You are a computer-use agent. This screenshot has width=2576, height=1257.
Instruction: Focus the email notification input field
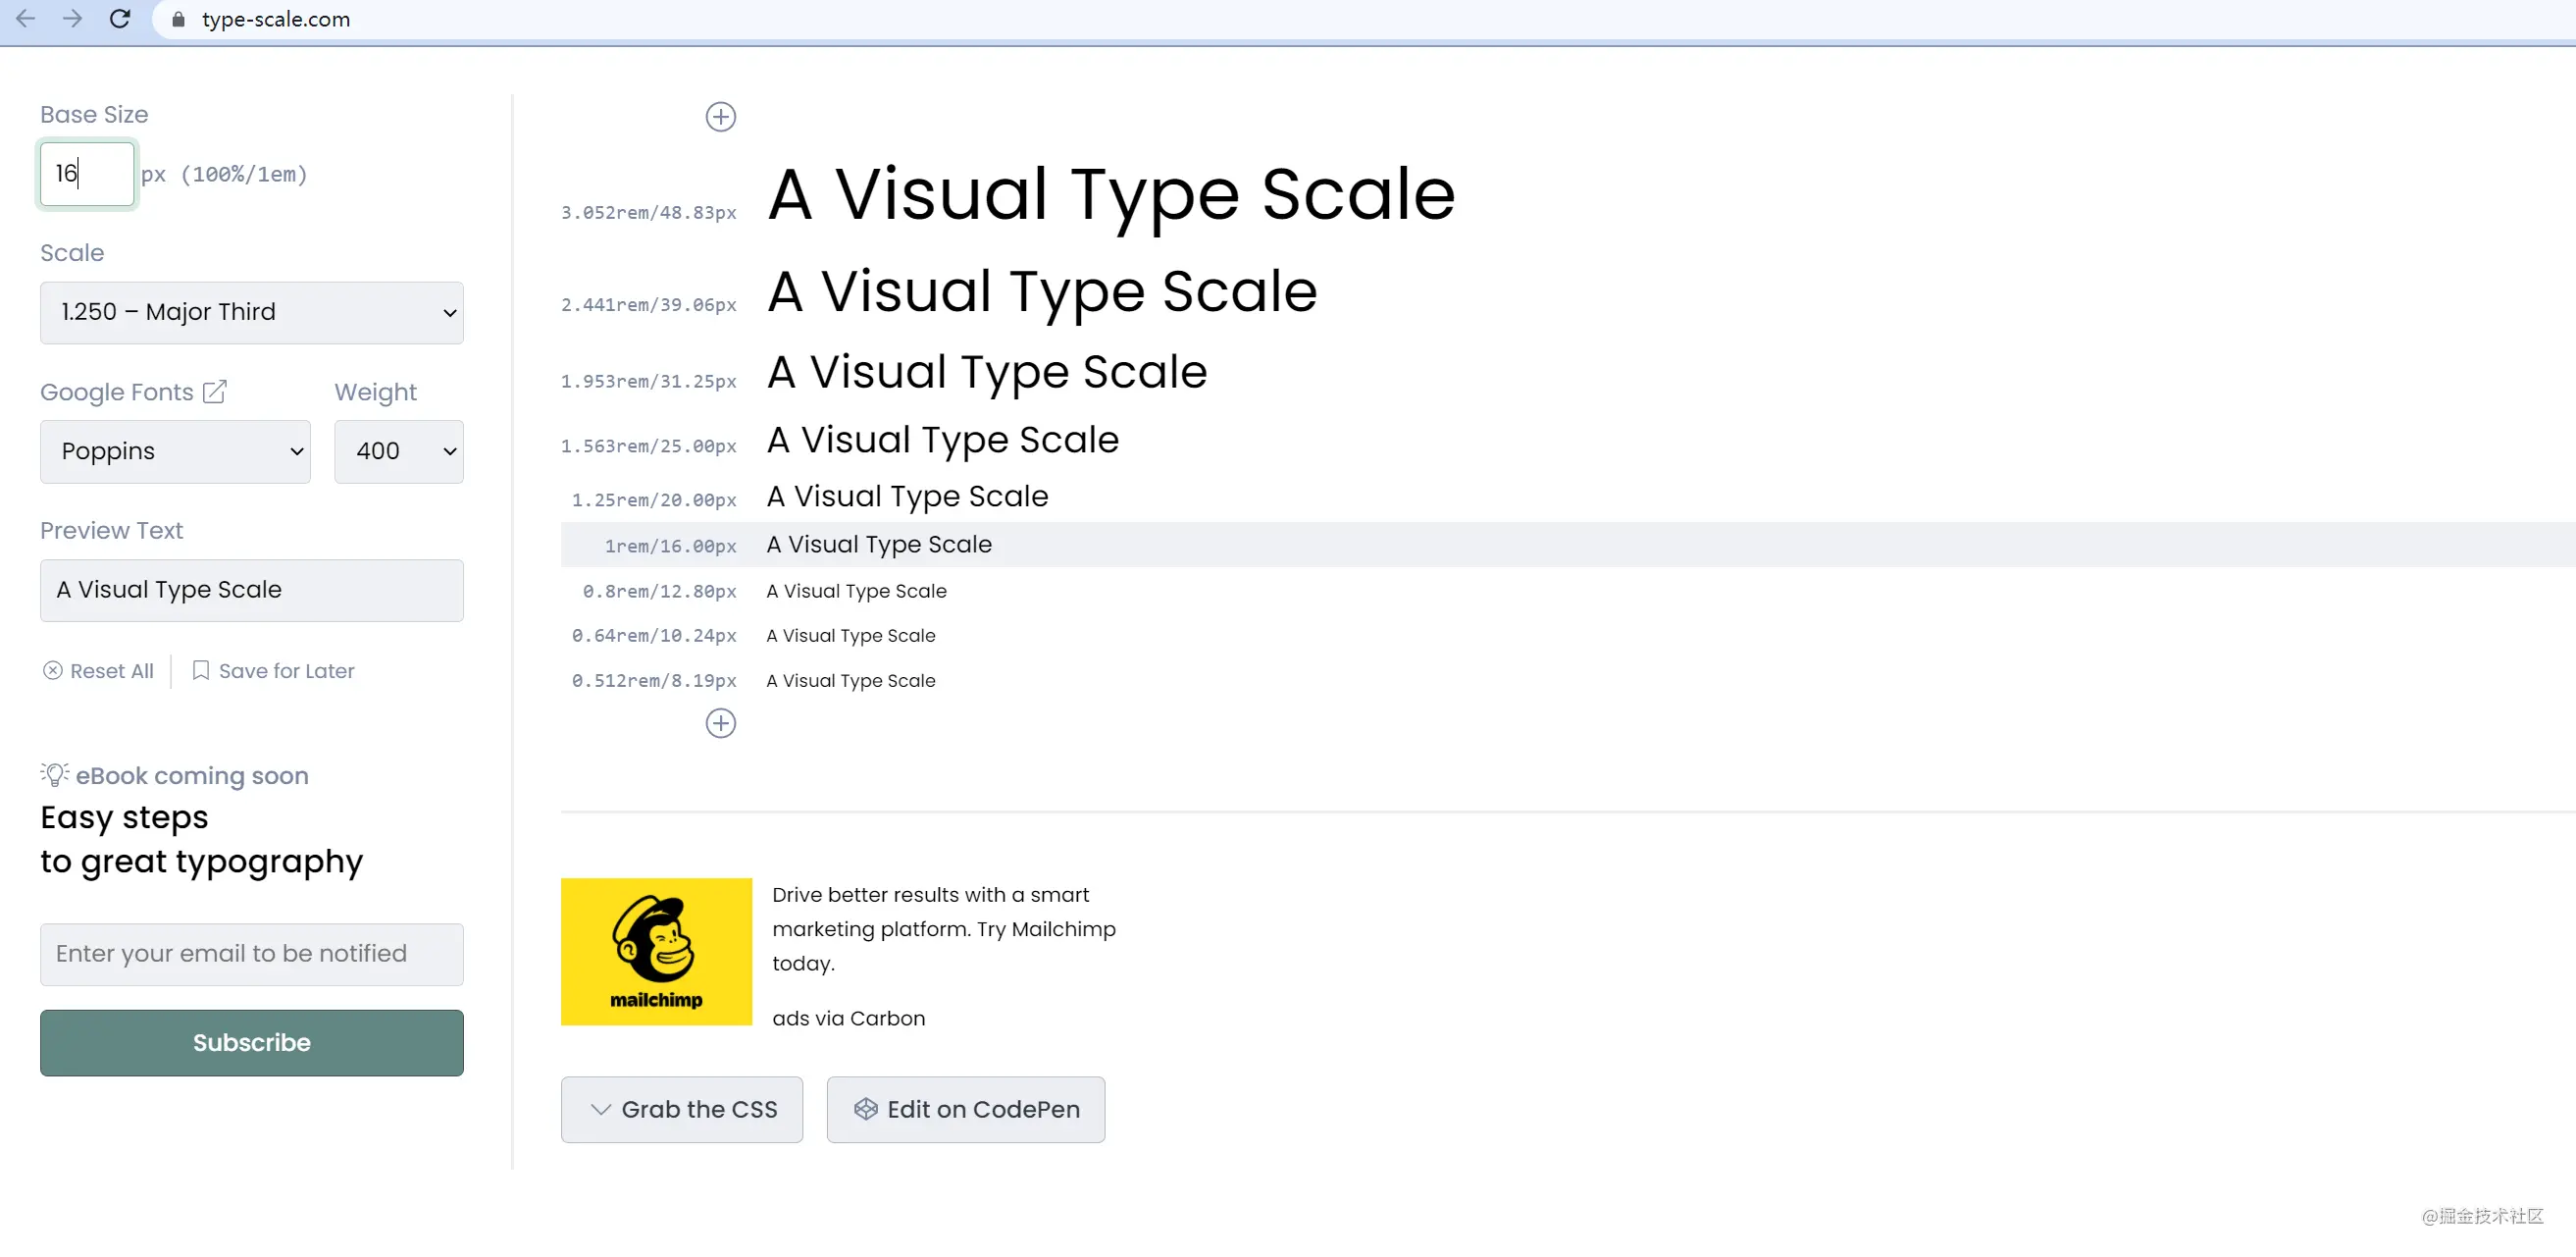(251, 954)
